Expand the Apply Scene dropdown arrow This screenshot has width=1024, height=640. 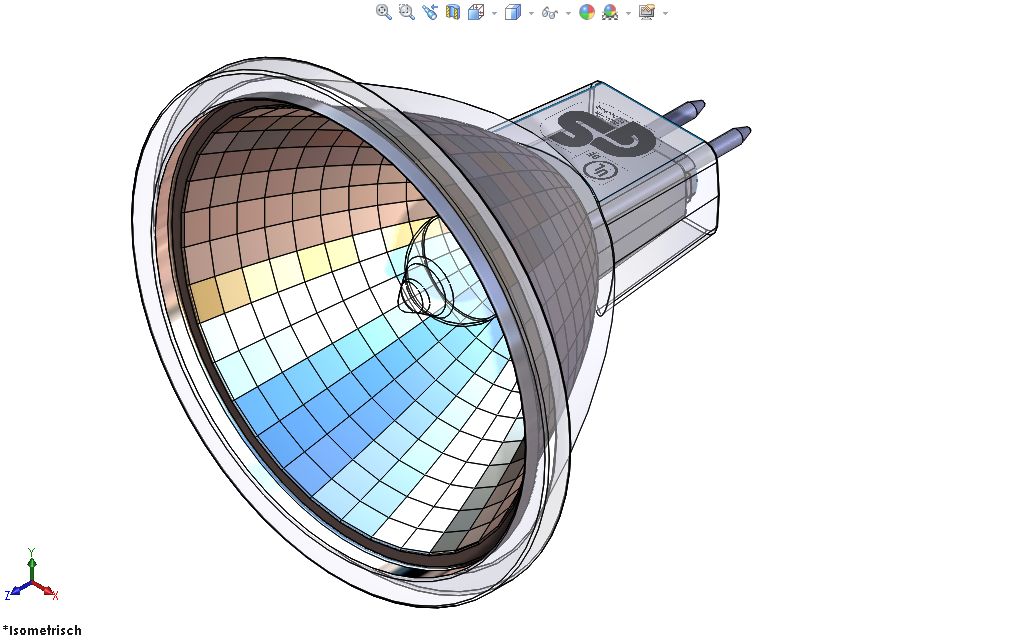(x=628, y=13)
